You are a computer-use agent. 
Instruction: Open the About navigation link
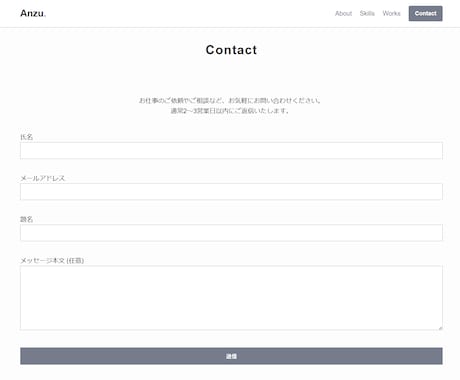tap(343, 13)
